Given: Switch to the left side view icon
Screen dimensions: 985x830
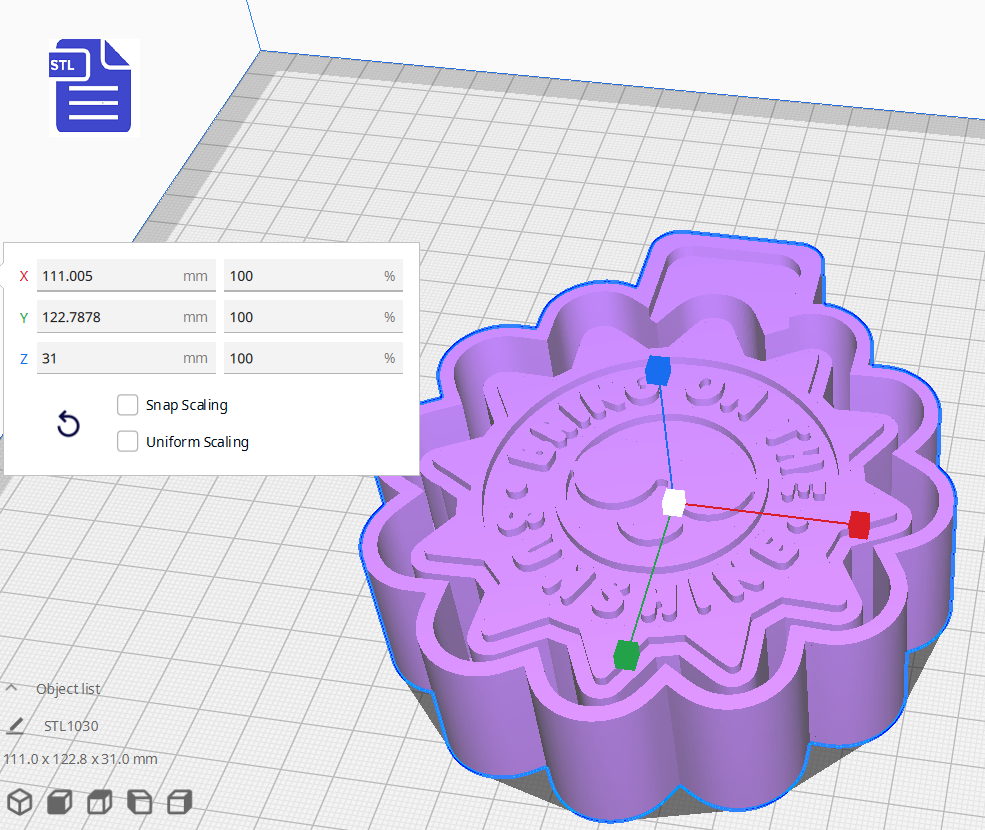Looking at the screenshot, I should click(139, 801).
